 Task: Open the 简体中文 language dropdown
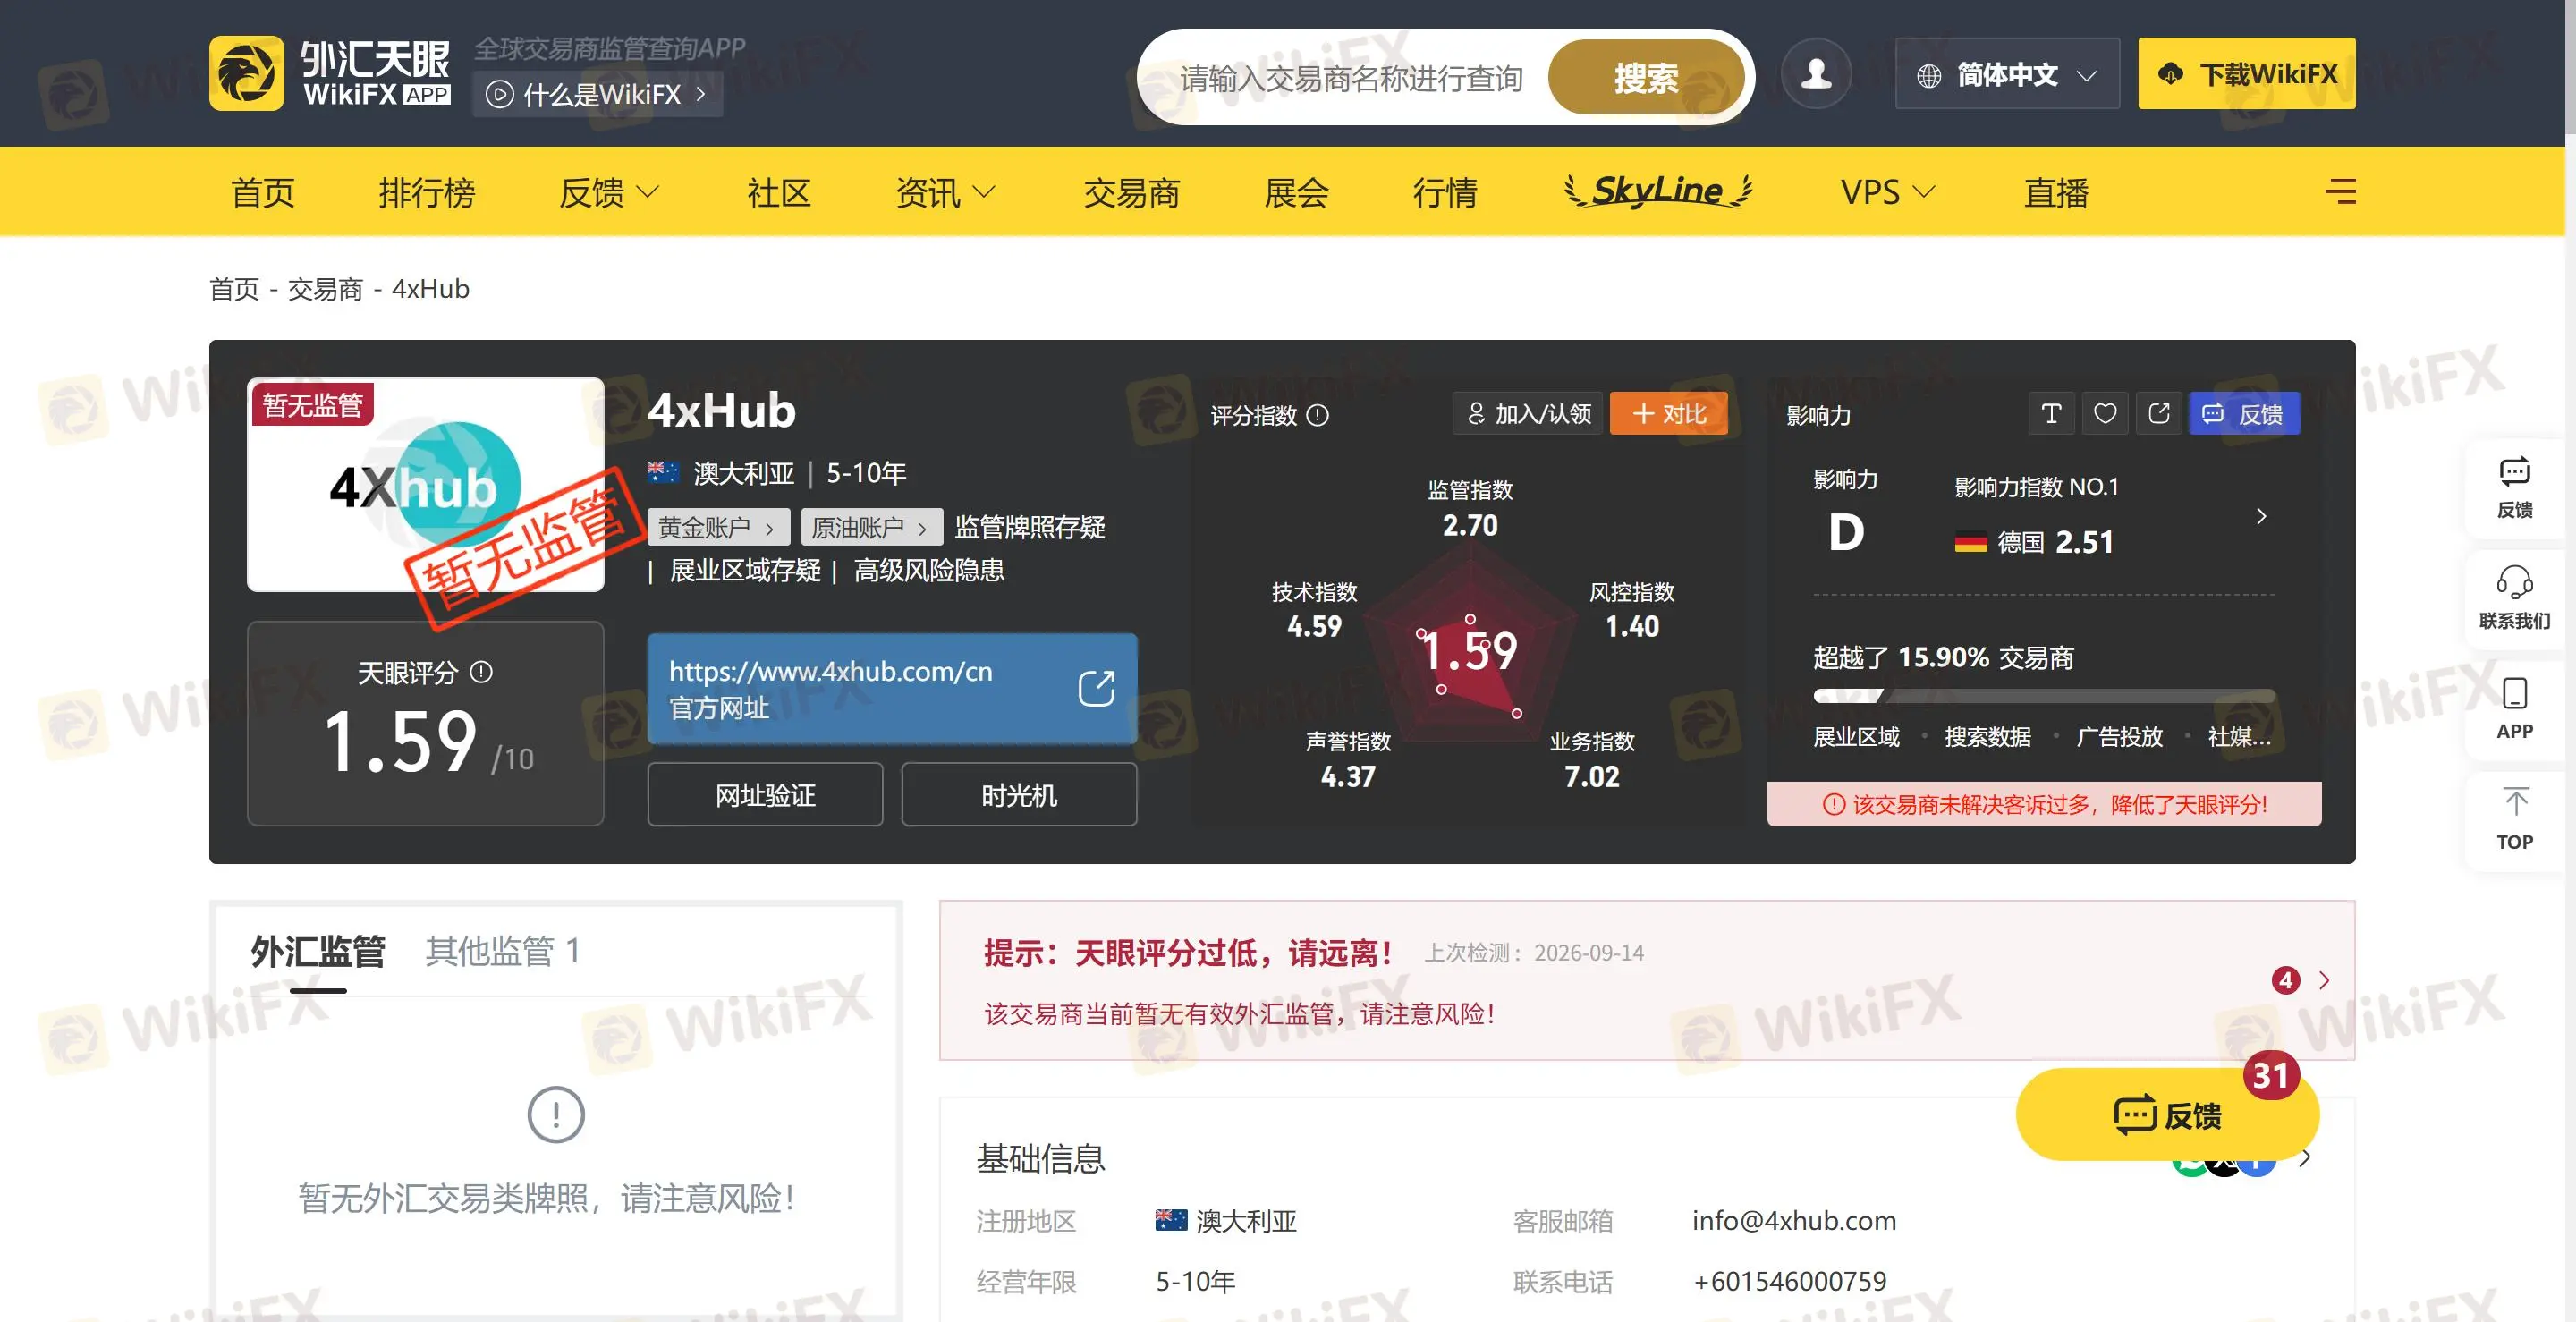(x=2006, y=74)
